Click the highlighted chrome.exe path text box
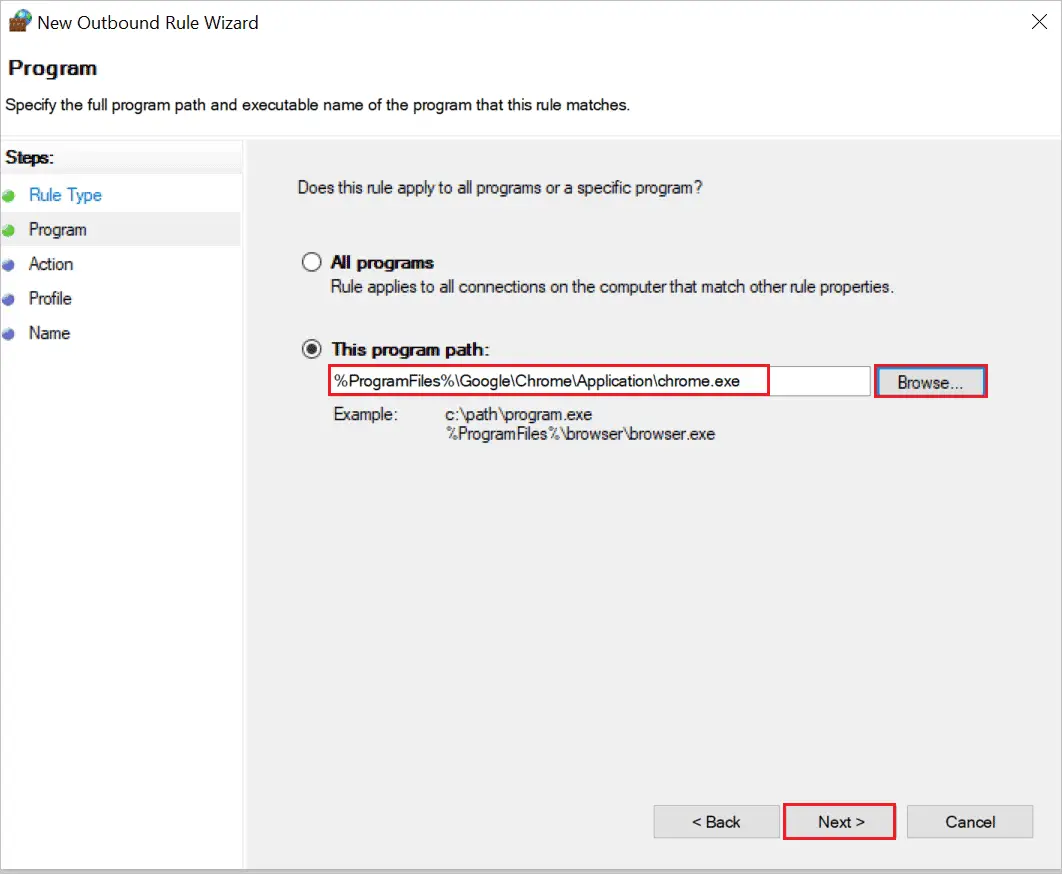This screenshot has width=1062, height=874. click(x=549, y=381)
